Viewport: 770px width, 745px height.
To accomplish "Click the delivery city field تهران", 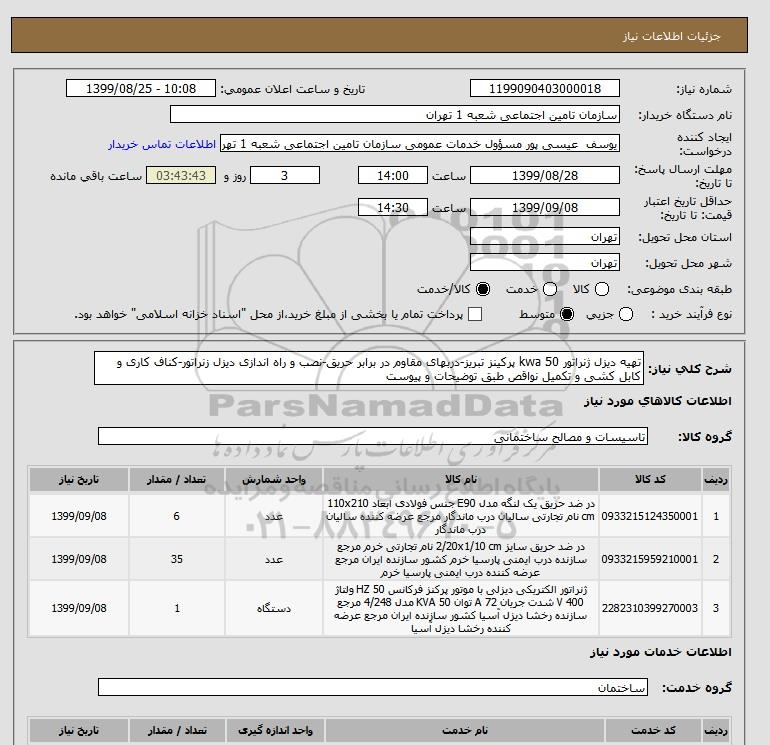I will click(545, 263).
